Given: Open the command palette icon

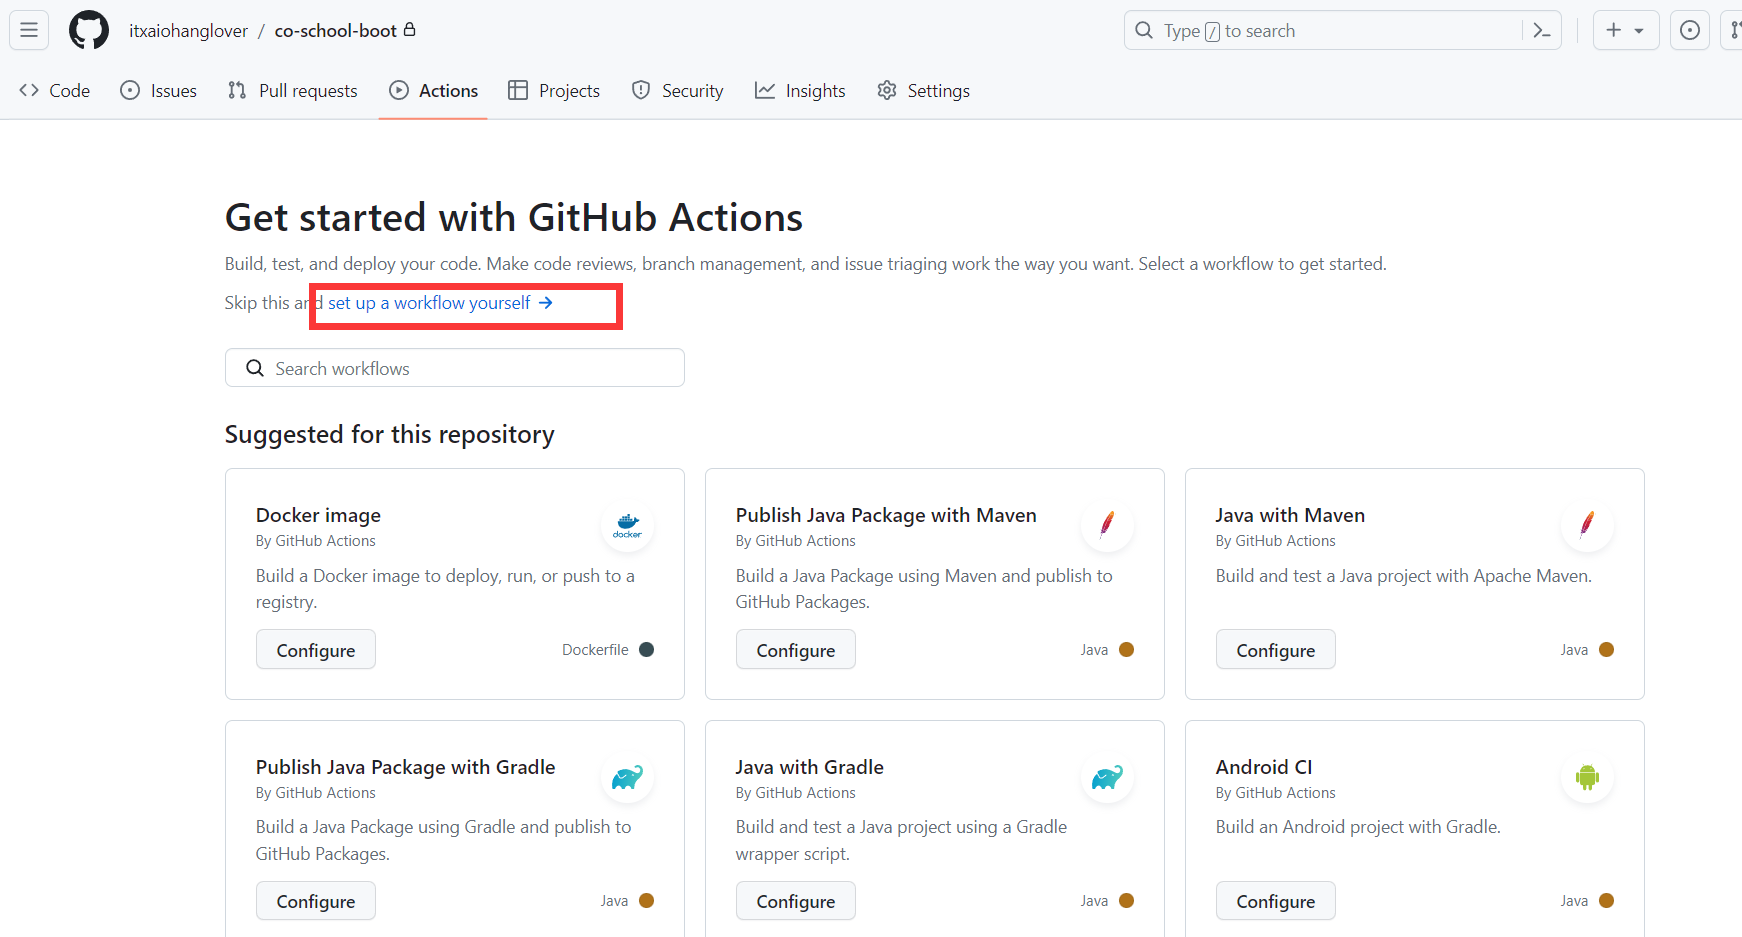Looking at the screenshot, I should tap(1541, 31).
